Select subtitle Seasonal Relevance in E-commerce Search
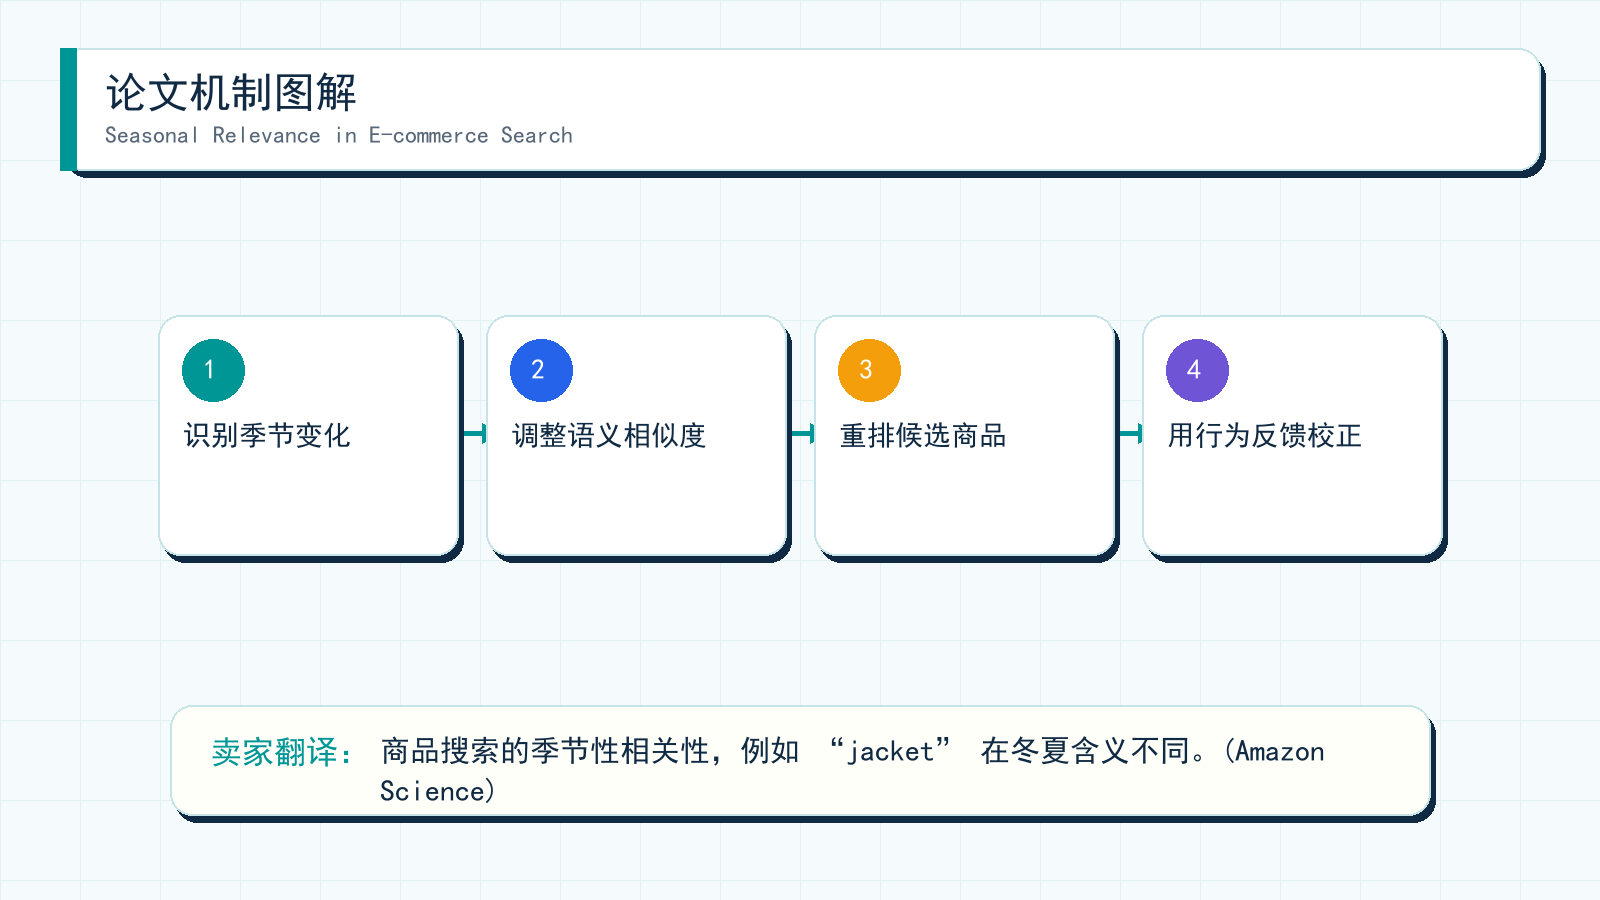Image resolution: width=1600 pixels, height=900 pixels. [339, 135]
